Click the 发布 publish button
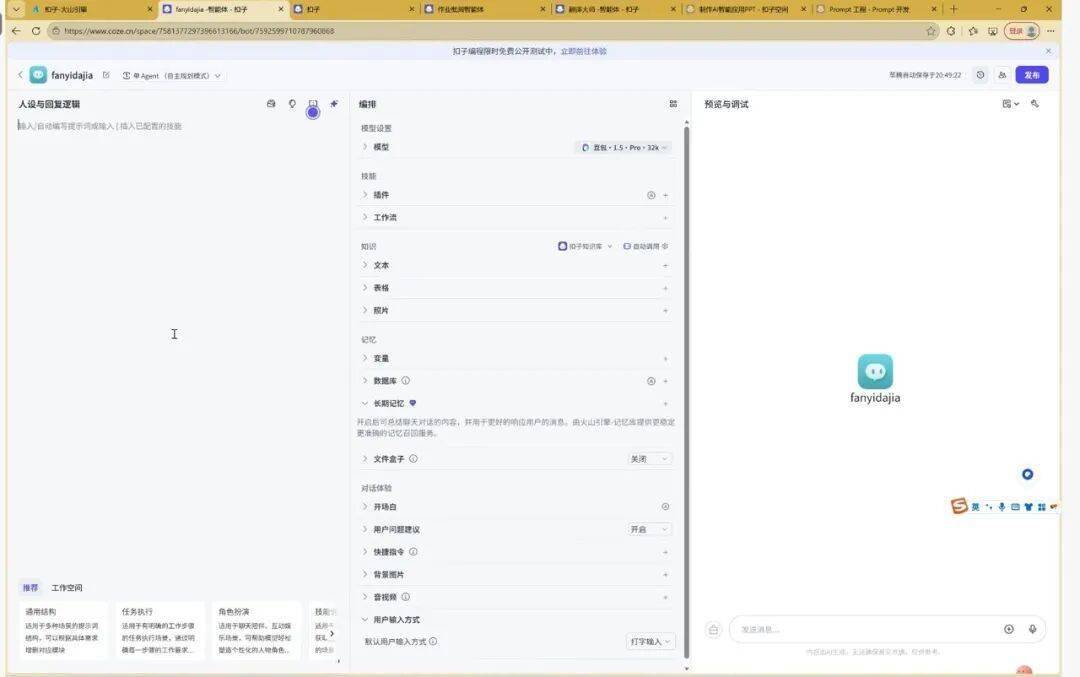Viewport: 1080px width, 677px height. point(1032,75)
